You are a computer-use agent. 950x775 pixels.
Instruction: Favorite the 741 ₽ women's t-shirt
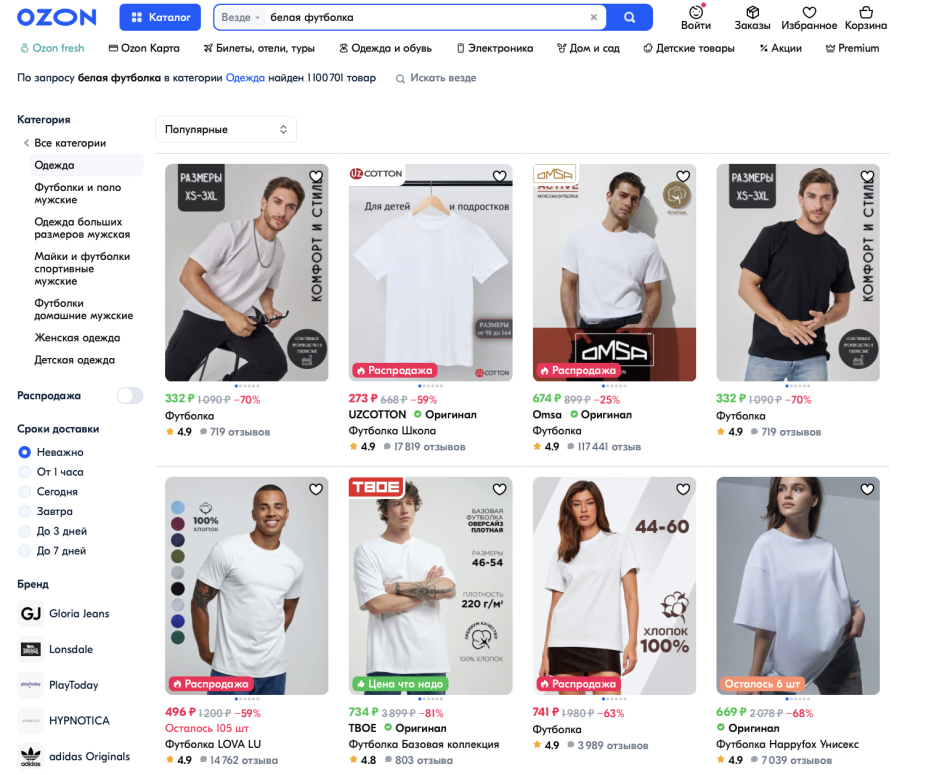point(683,489)
